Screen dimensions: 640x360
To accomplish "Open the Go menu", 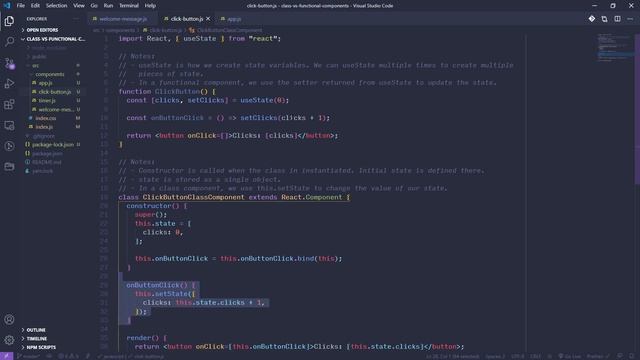I will (x=94, y=6).
